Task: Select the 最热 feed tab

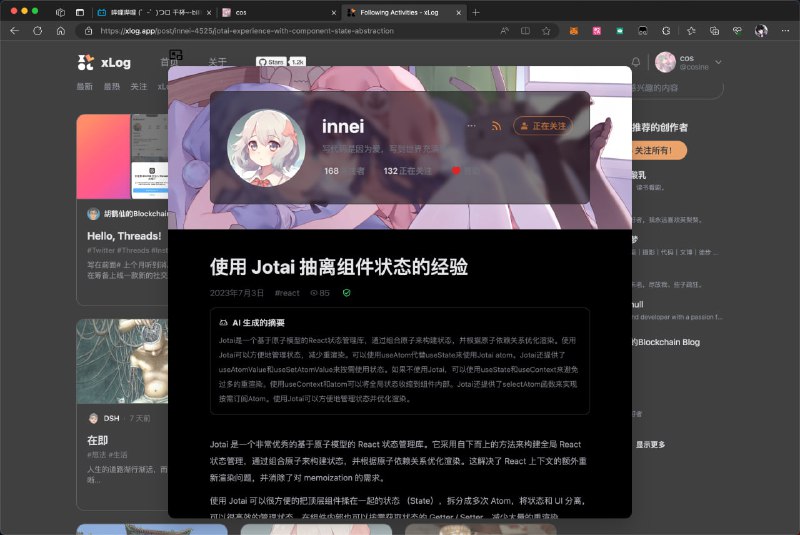Action: click(112, 87)
